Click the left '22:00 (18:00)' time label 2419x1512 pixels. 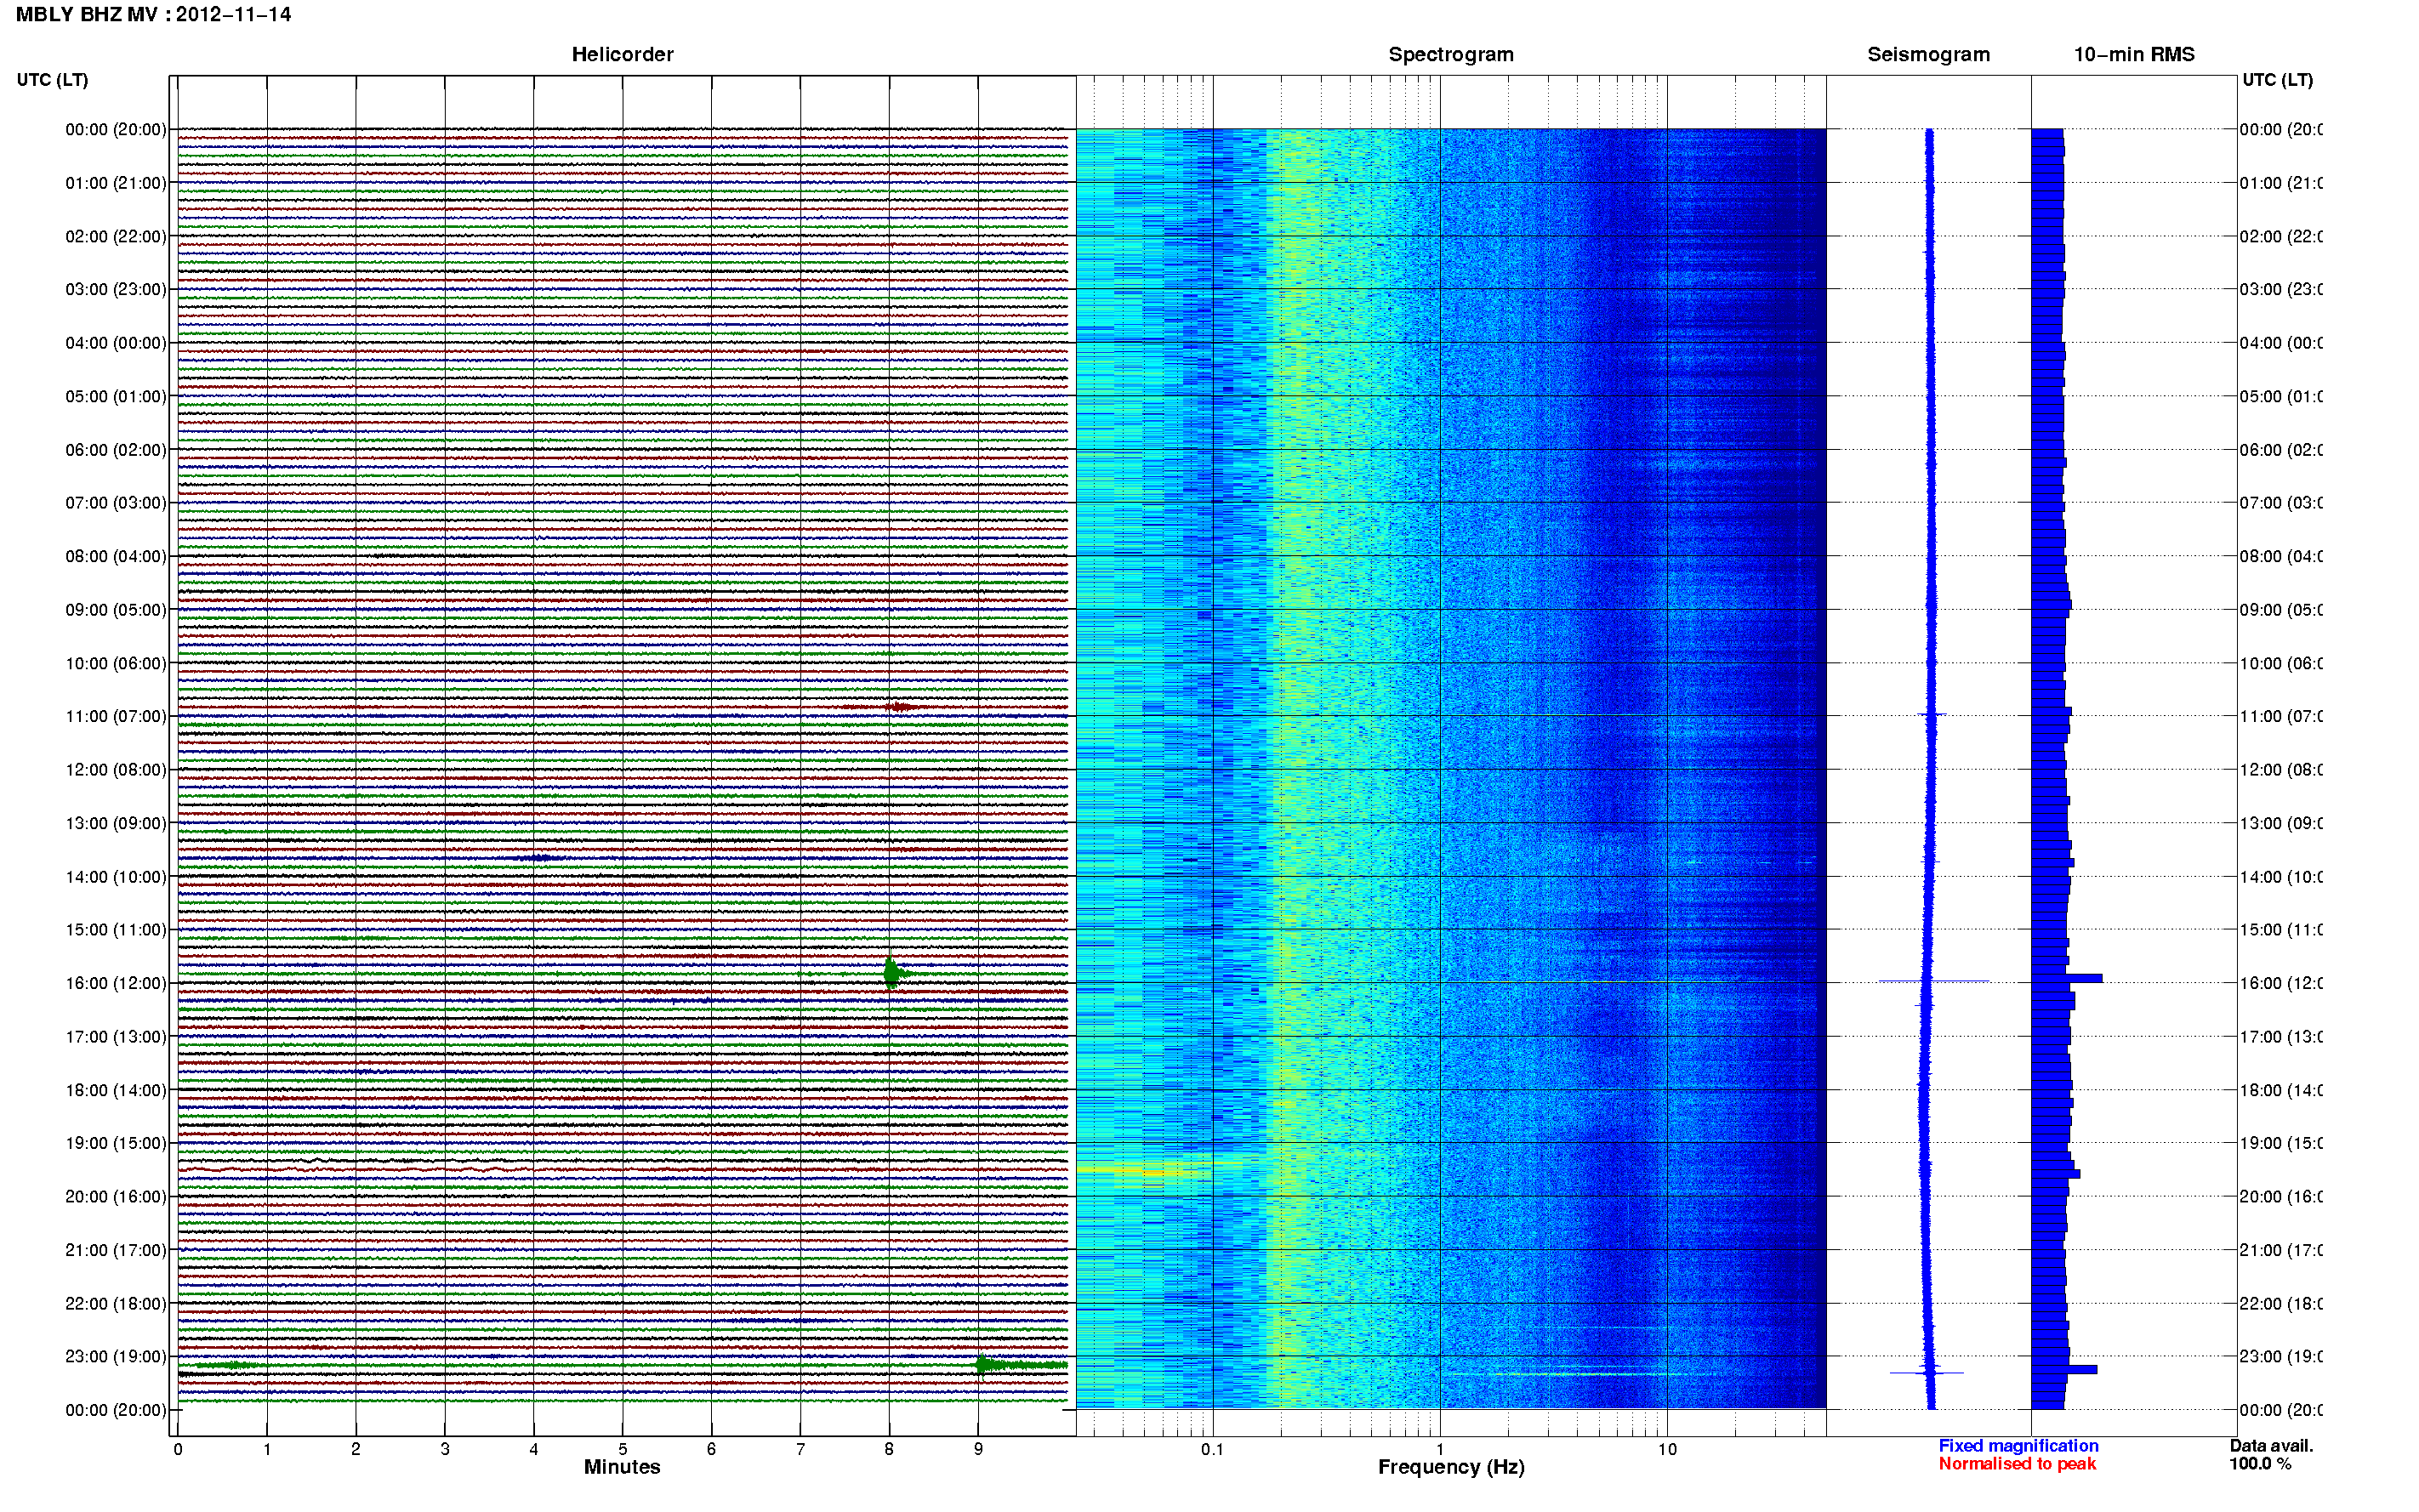116,1303
